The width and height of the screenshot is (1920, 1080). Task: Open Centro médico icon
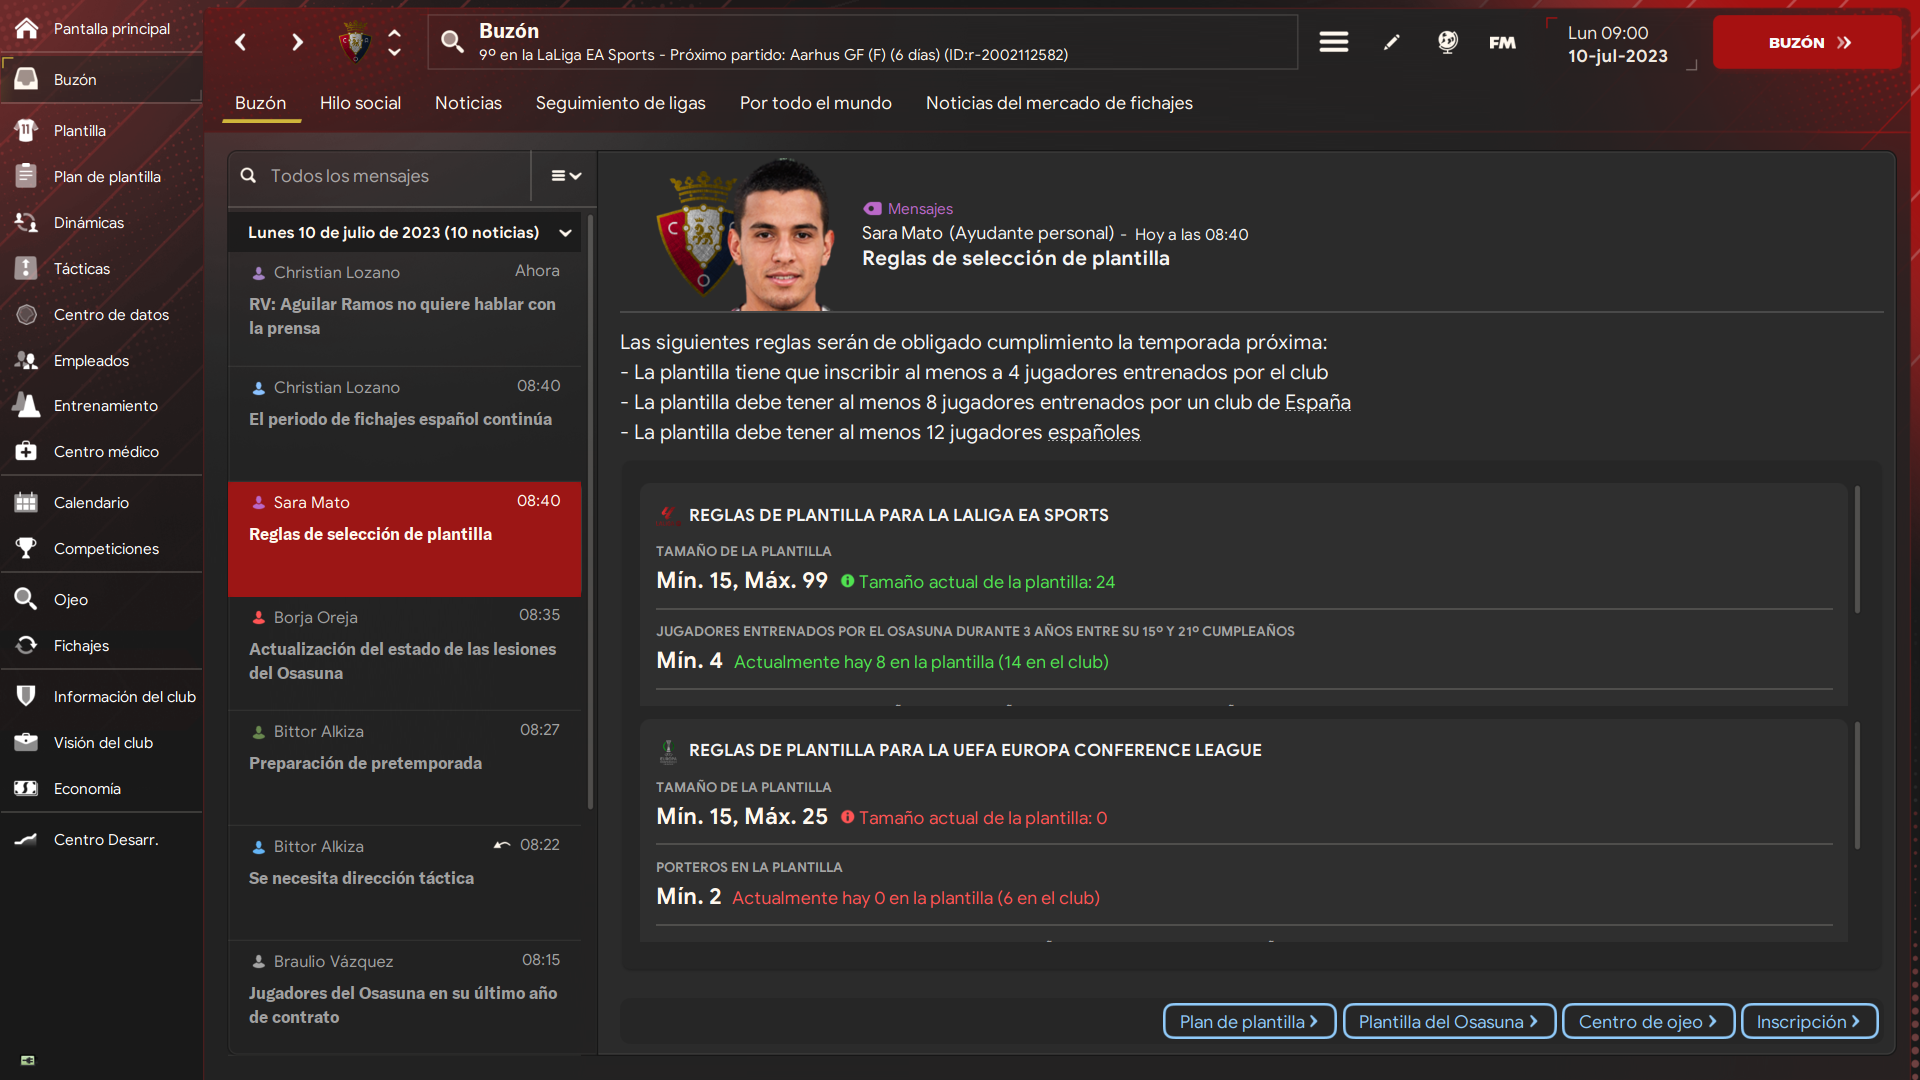(x=27, y=451)
